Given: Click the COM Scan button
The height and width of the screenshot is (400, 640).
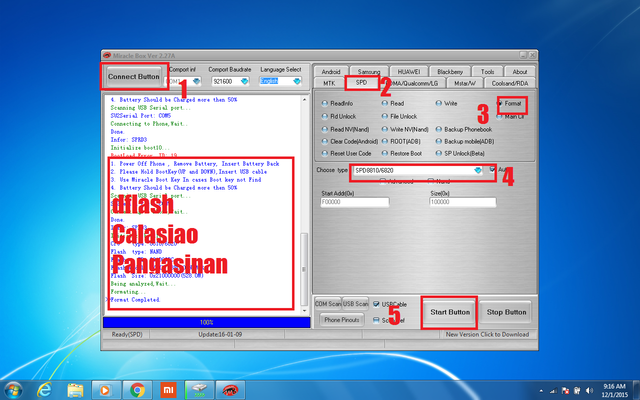Looking at the screenshot, I should [328, 304].
